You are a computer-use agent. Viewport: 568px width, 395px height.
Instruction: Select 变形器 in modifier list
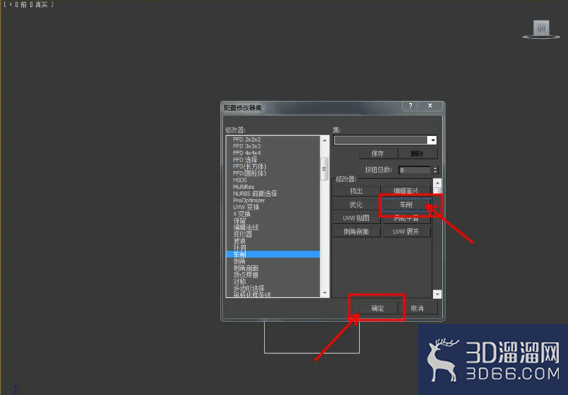click(243, 234)
